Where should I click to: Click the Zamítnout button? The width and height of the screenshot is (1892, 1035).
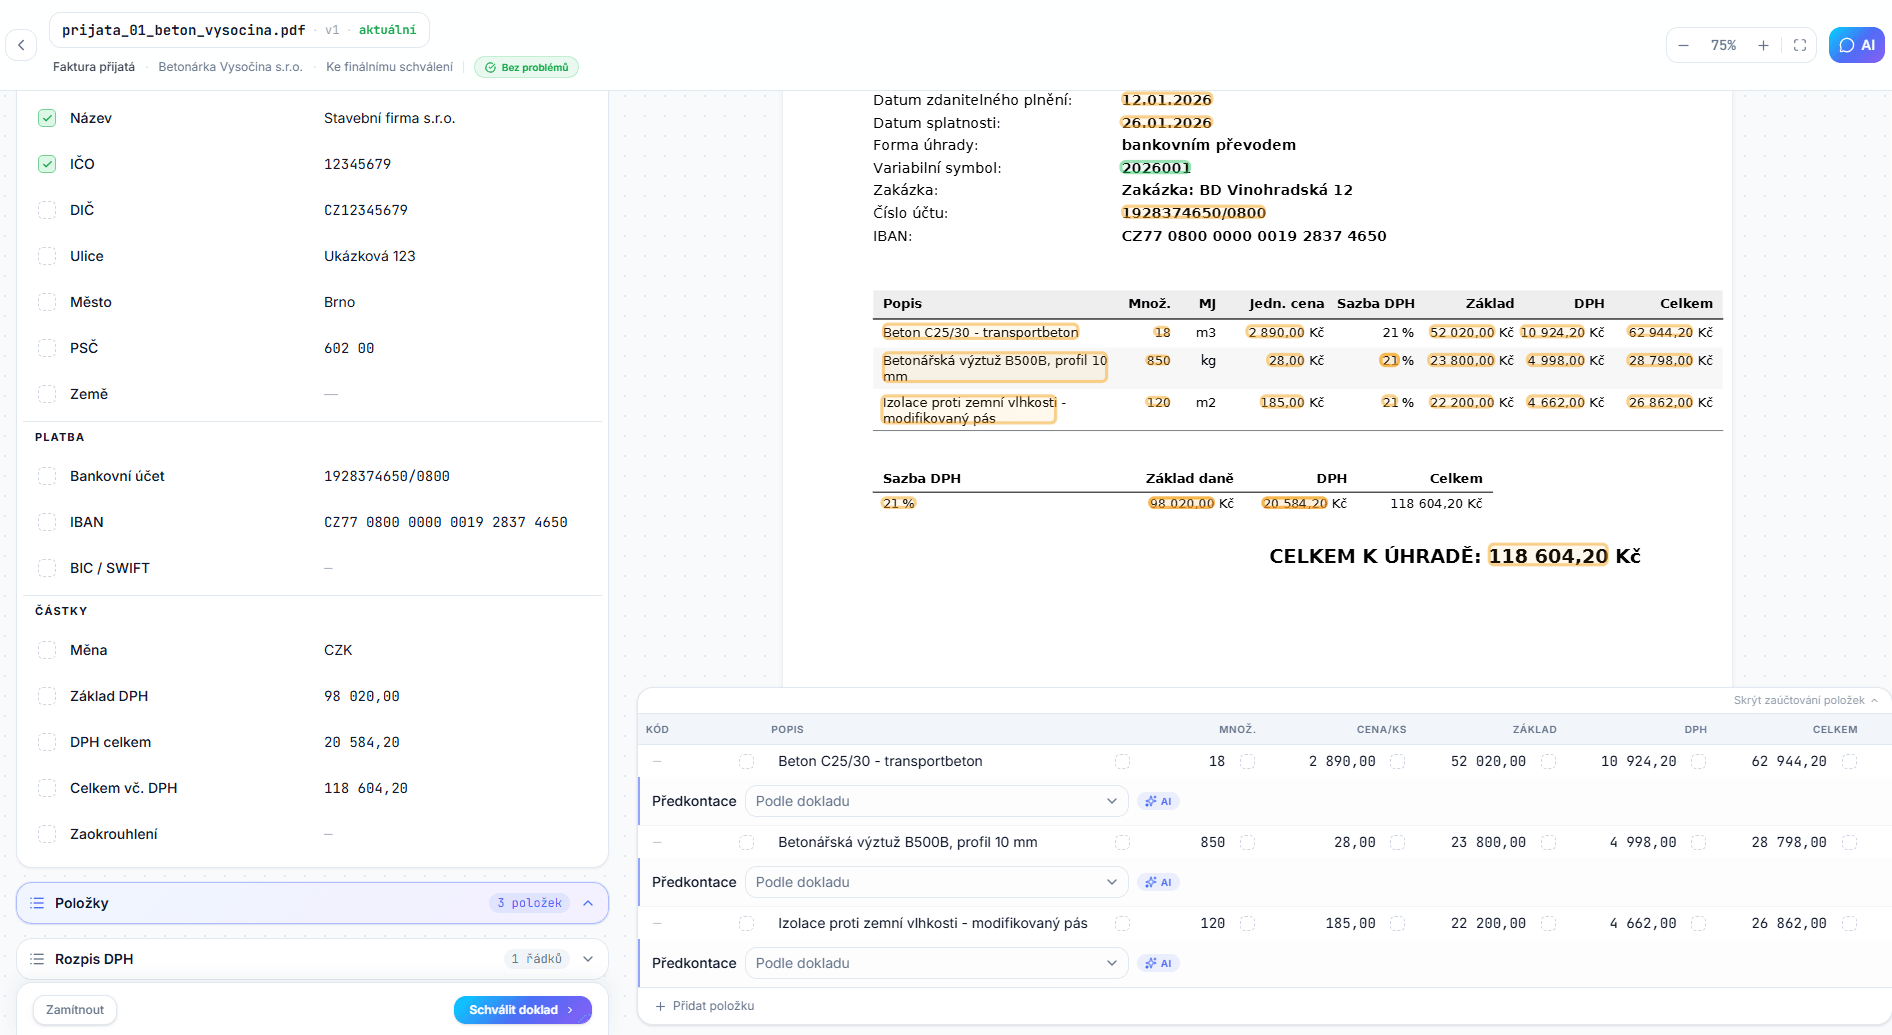point(75,1010)
